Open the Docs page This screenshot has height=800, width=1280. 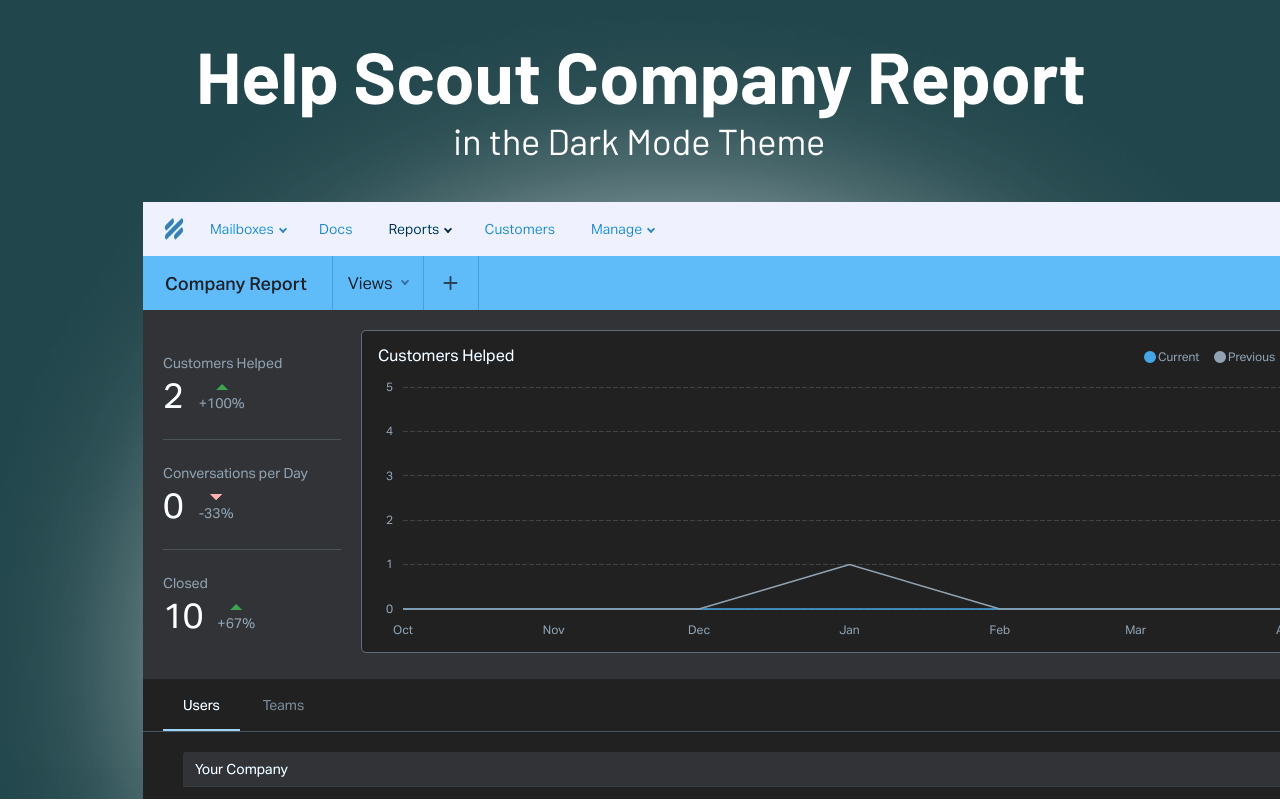point(335,229)
